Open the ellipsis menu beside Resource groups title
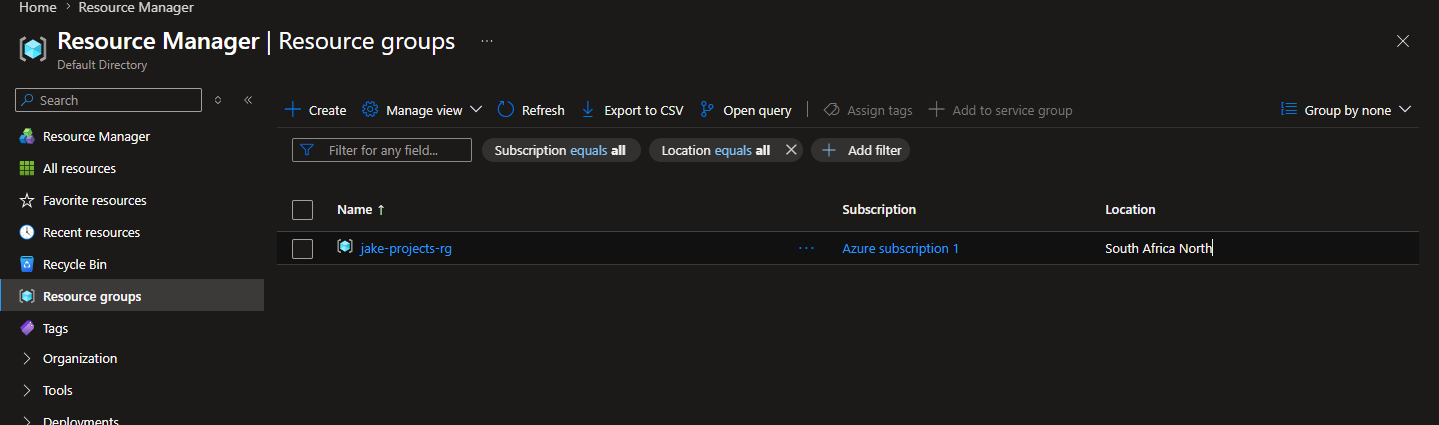 (x=487, y=41)
